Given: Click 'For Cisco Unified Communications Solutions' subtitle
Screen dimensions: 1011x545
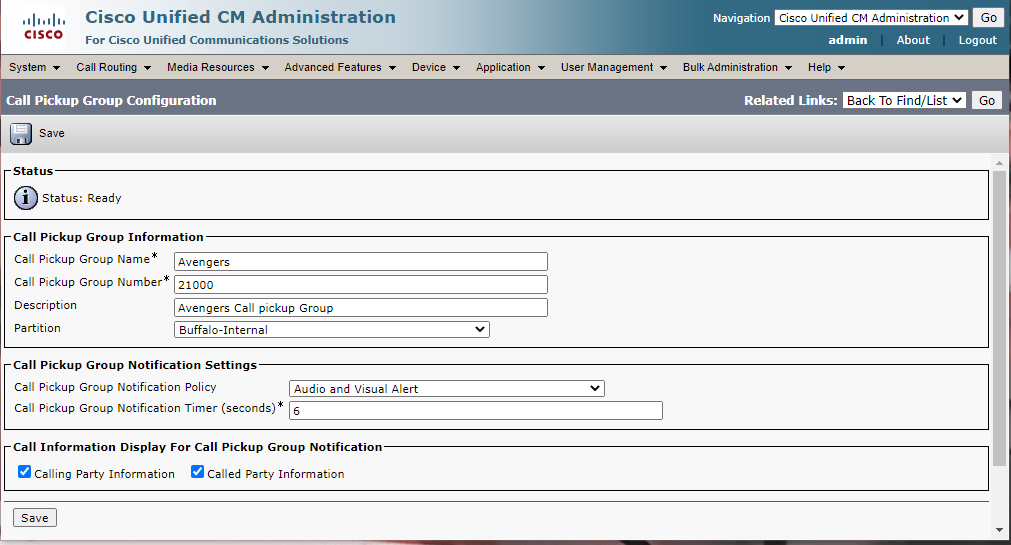Looking at the screenshot, I should click(x=217, y=40).
